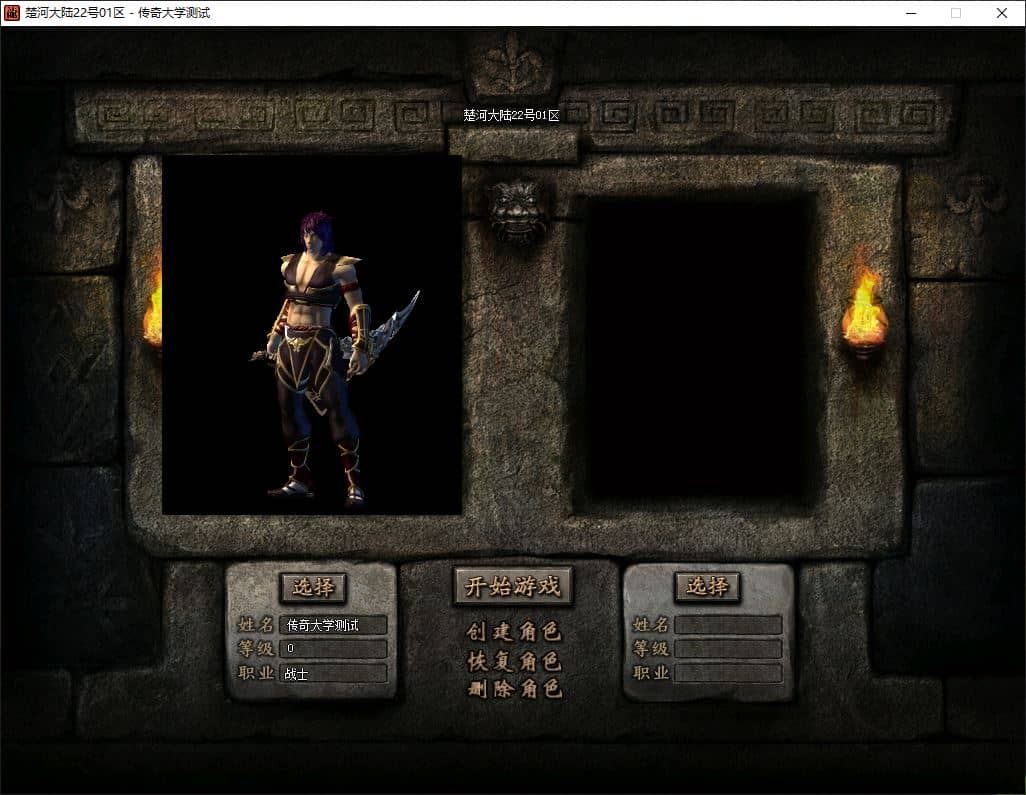Click the right 选择 button
The image size is (1026, 795).
[707, 586]
